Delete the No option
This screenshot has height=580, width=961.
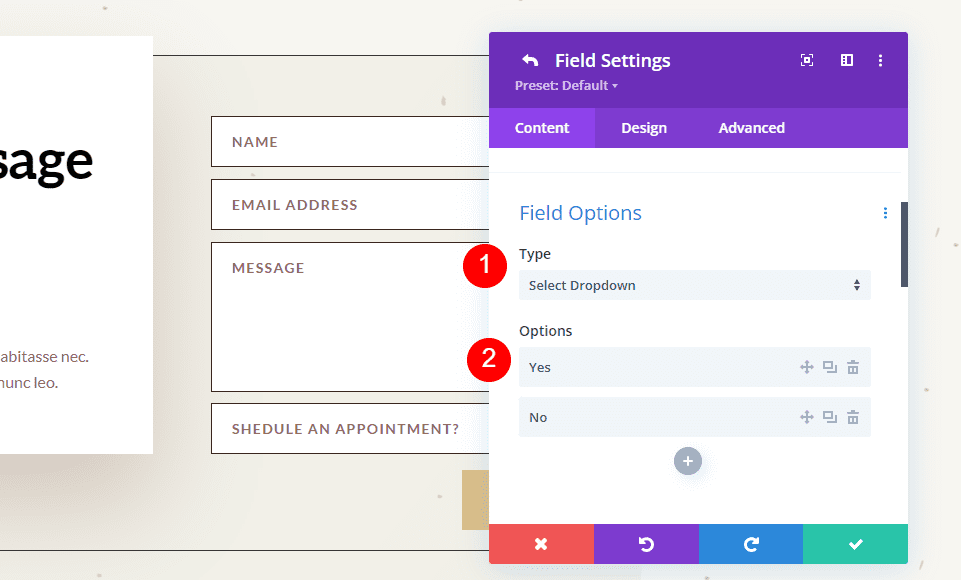[852, 417]
